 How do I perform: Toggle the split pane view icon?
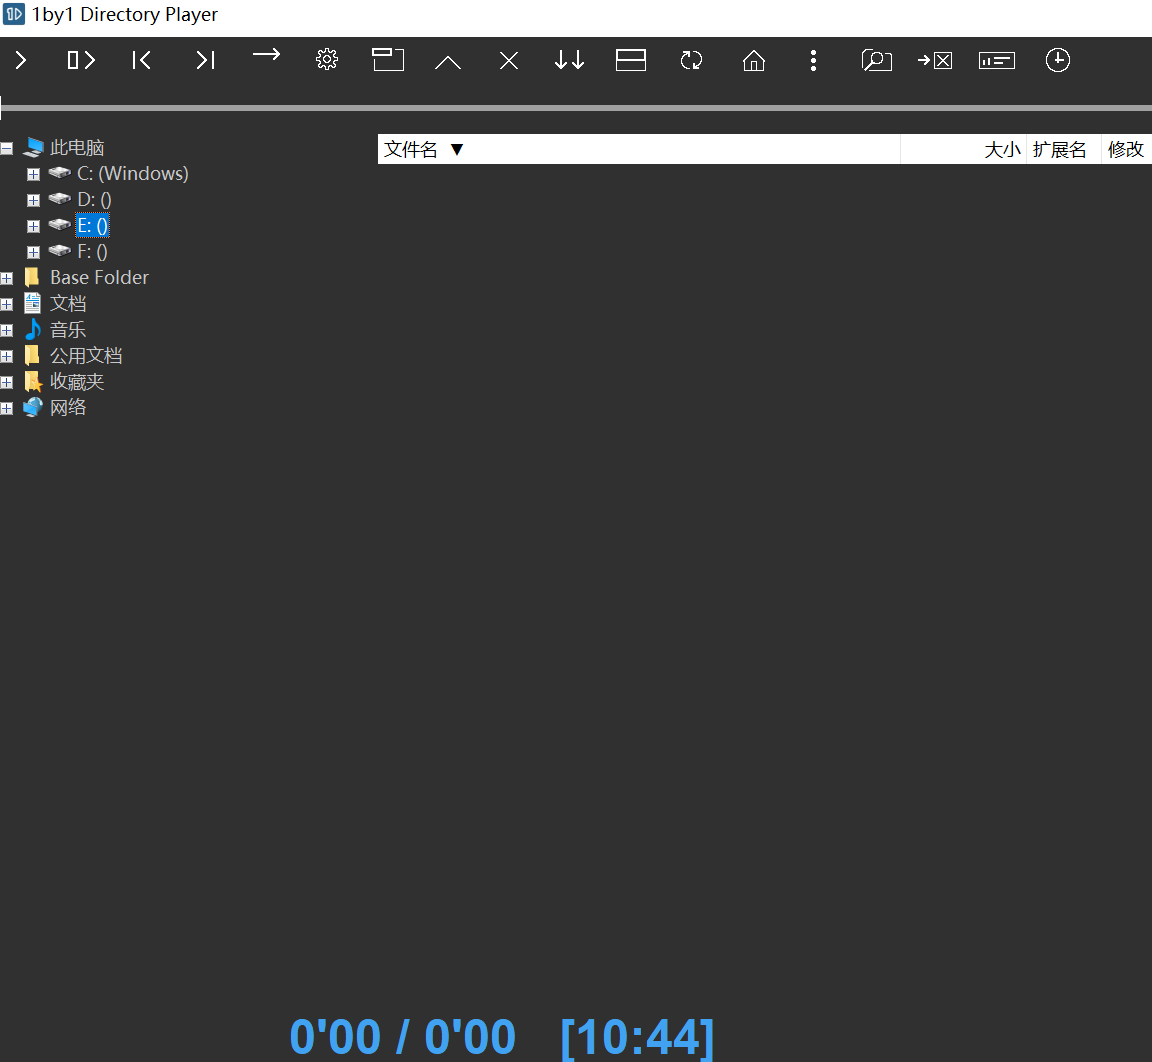pos(631,61)
